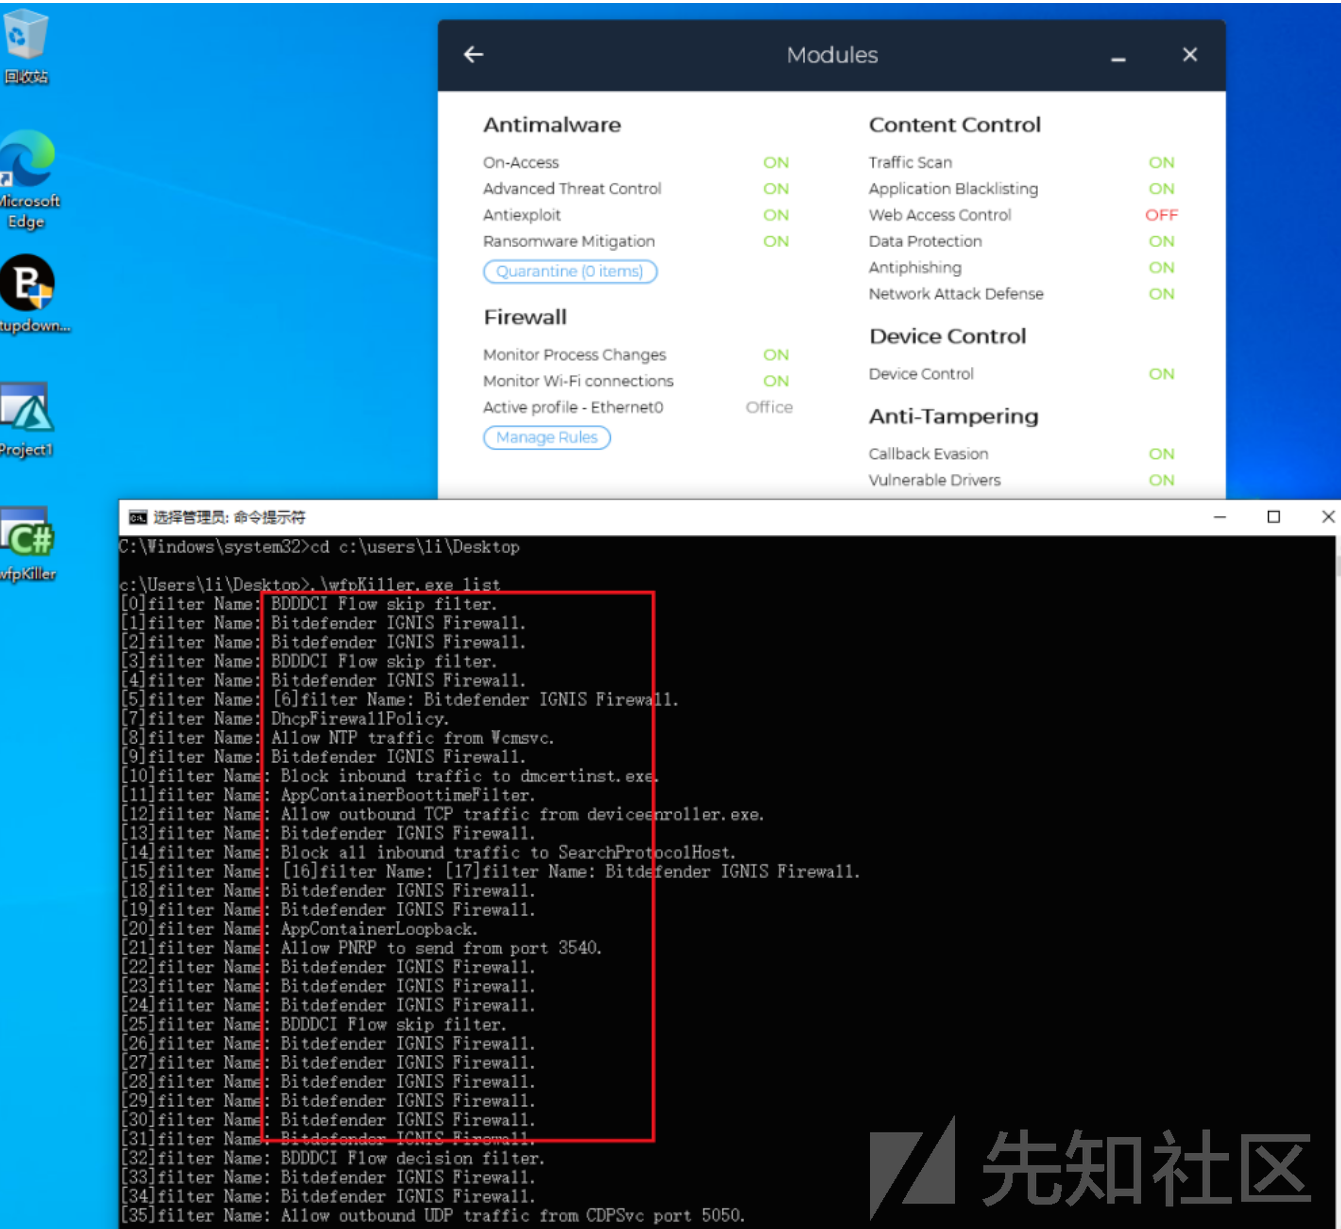
Task: Click filter [25] BDDDCI Flow skip filter line
Action: tap(313, 1025)
